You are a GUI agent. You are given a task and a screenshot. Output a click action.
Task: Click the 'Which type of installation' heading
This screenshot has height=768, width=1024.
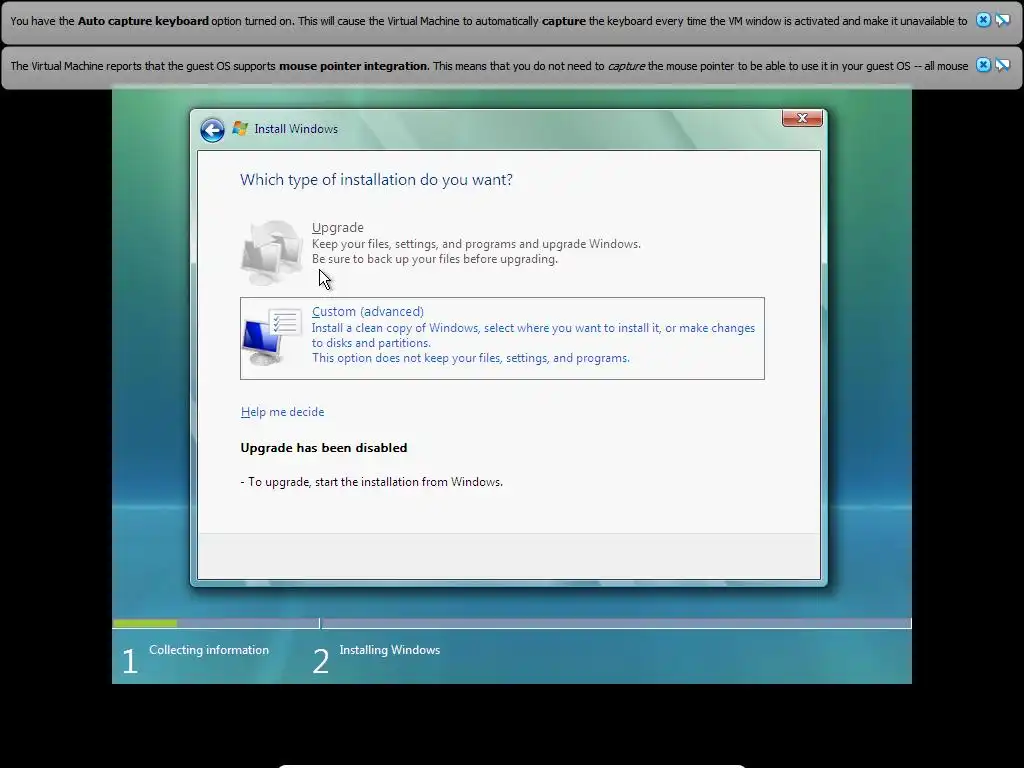tap(376, 180)
